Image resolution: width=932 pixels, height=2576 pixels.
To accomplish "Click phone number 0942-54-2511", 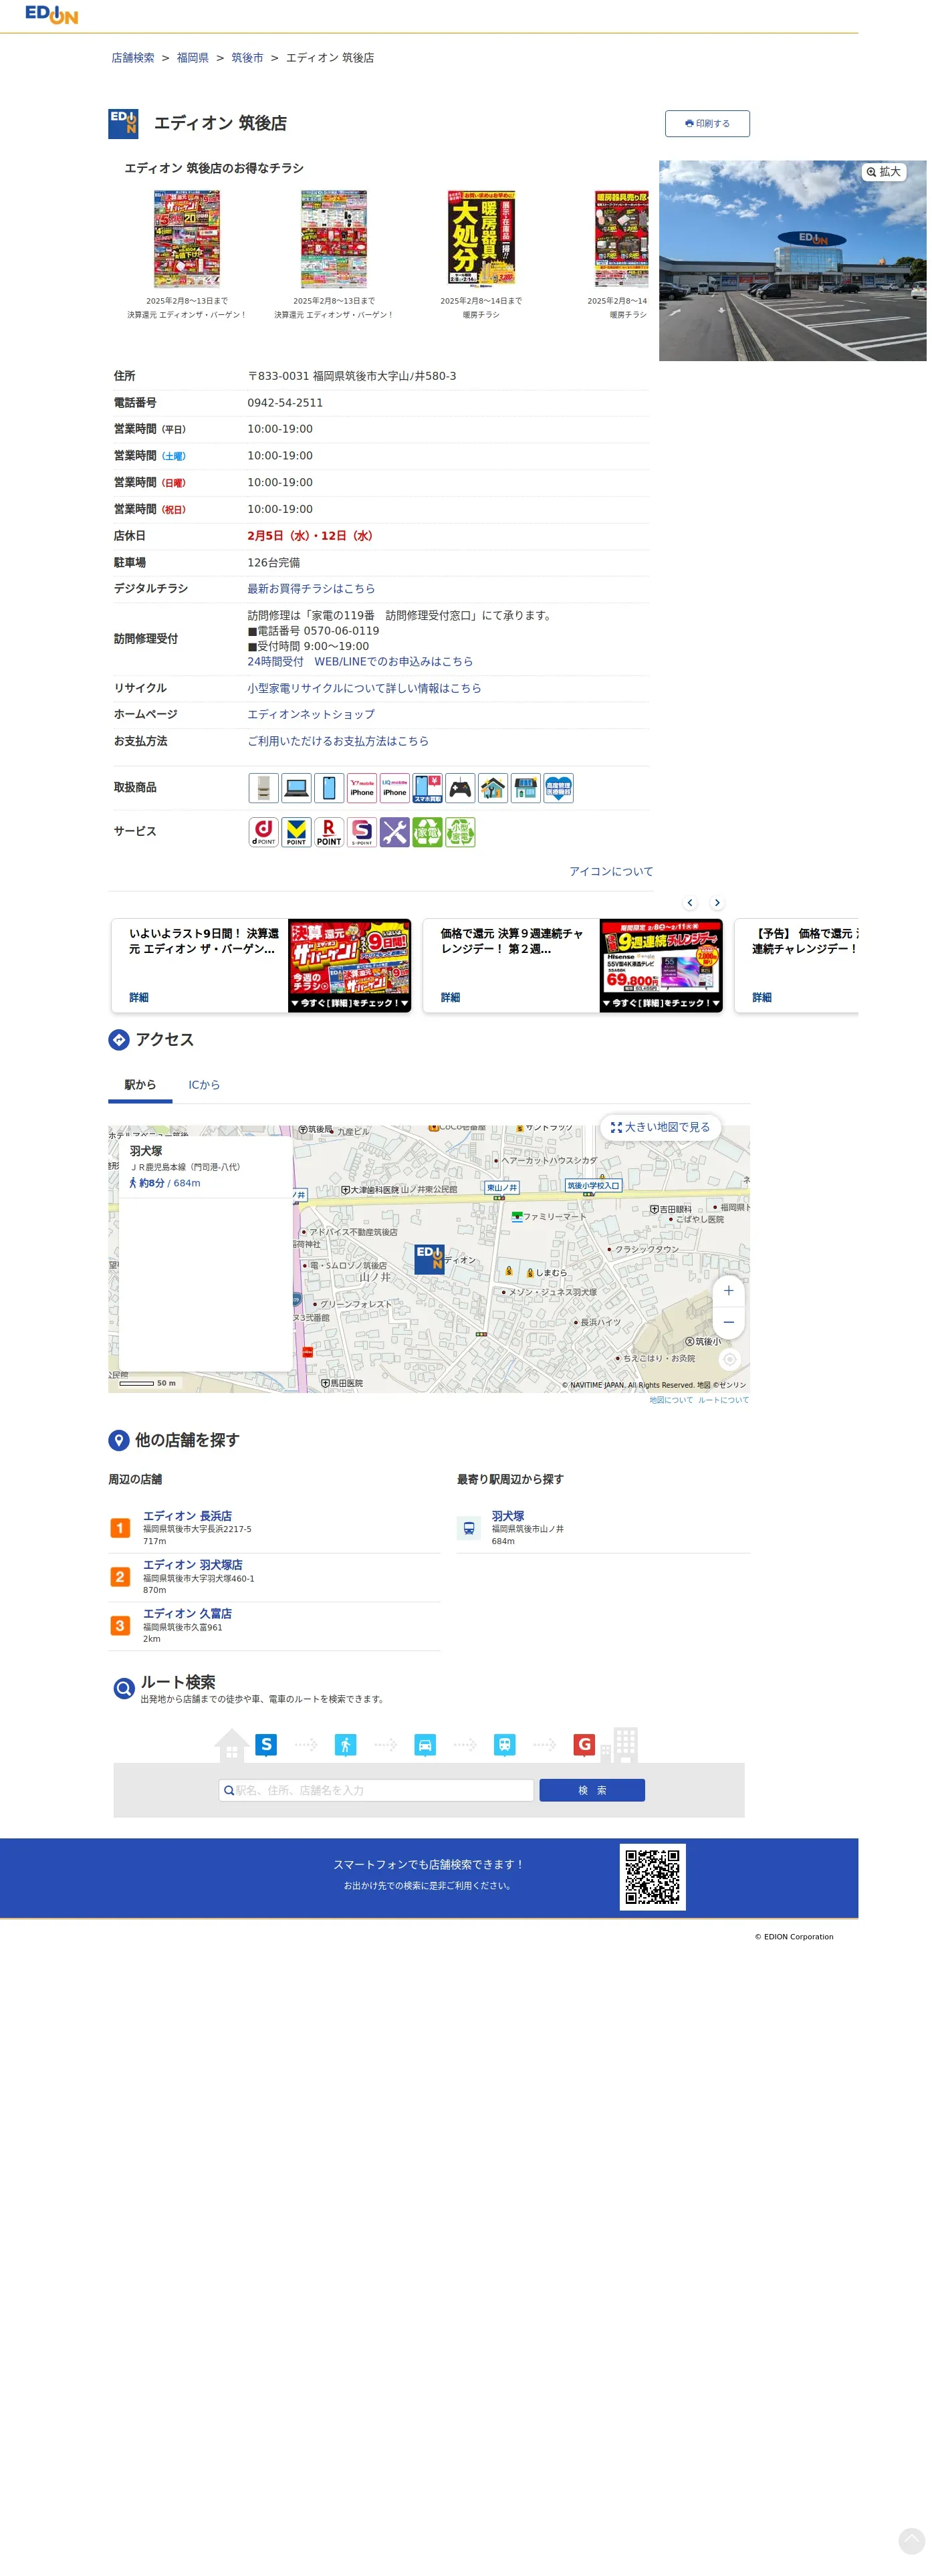I will tap(285, 403).
